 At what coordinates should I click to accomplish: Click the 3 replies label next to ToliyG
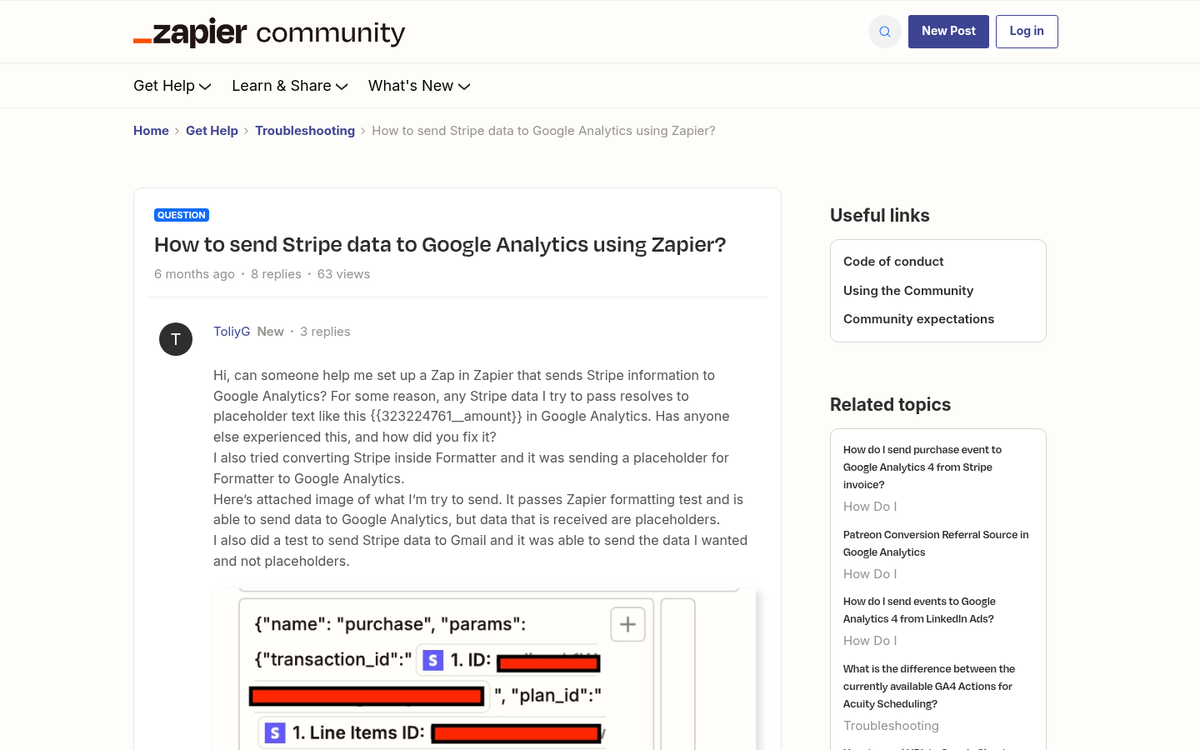point(325,331)
